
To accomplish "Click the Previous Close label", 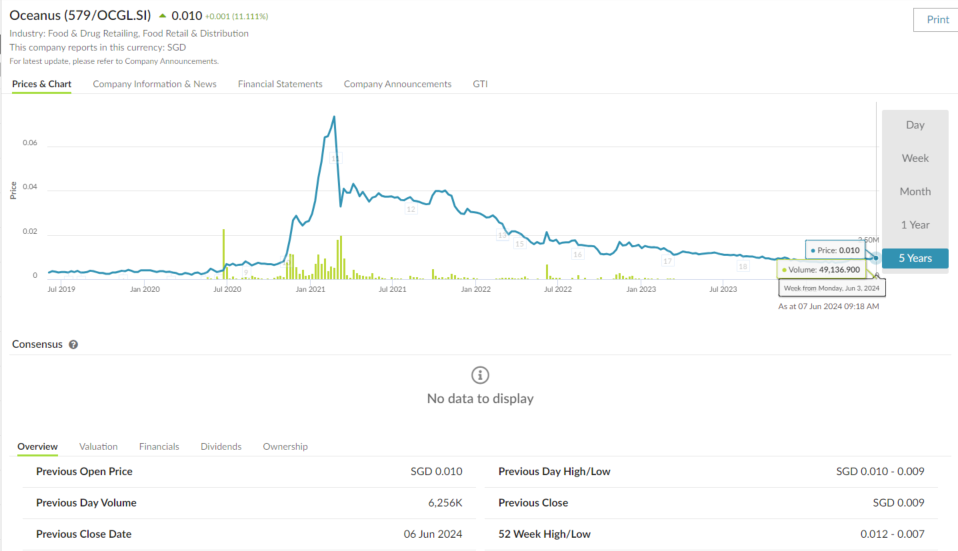I will [533, 503].
